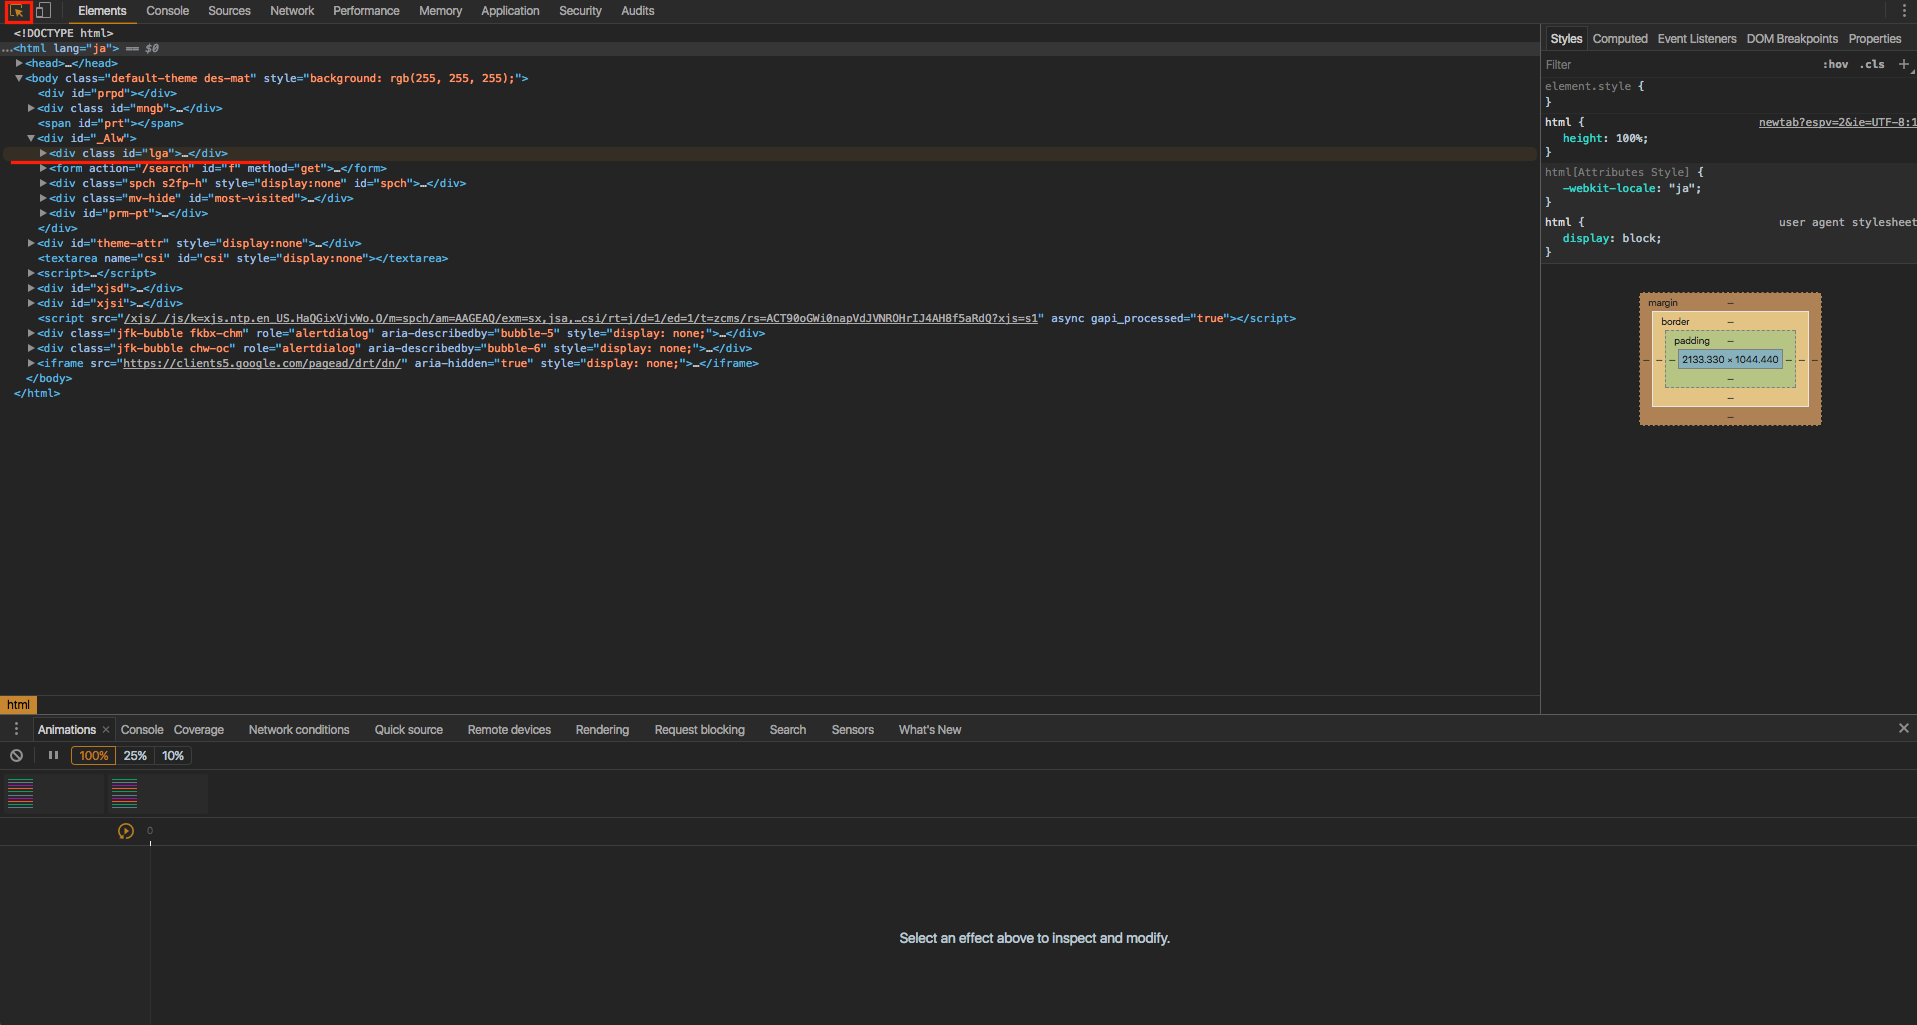Open the Network panel tab

(292, 11)
